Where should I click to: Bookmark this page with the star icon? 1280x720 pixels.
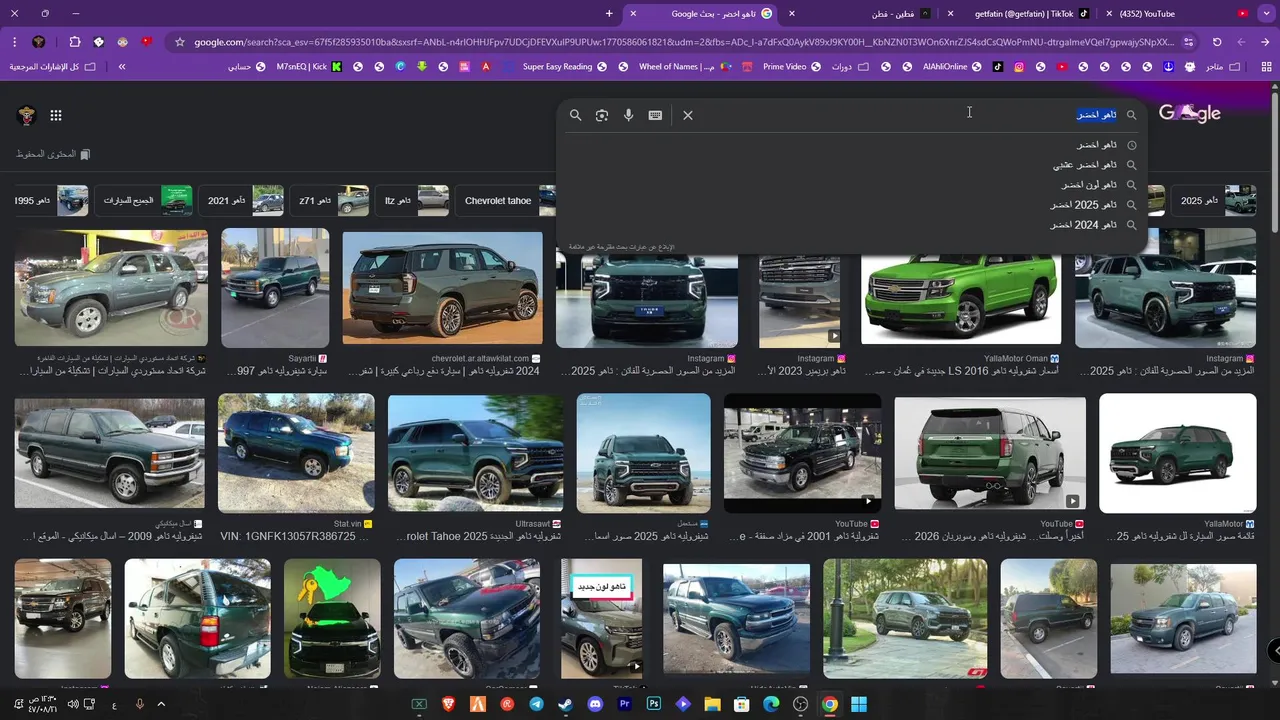(180, 42)
